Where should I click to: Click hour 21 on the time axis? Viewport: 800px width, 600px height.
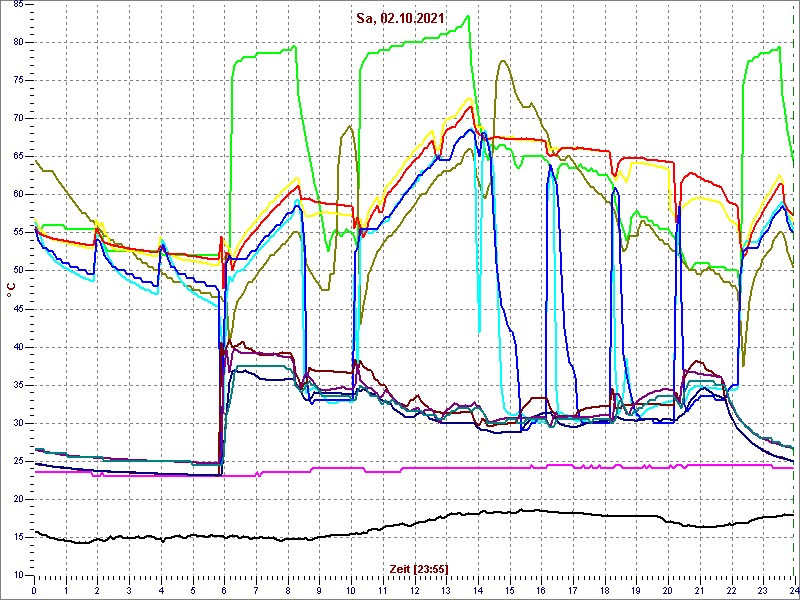point(699,590)
